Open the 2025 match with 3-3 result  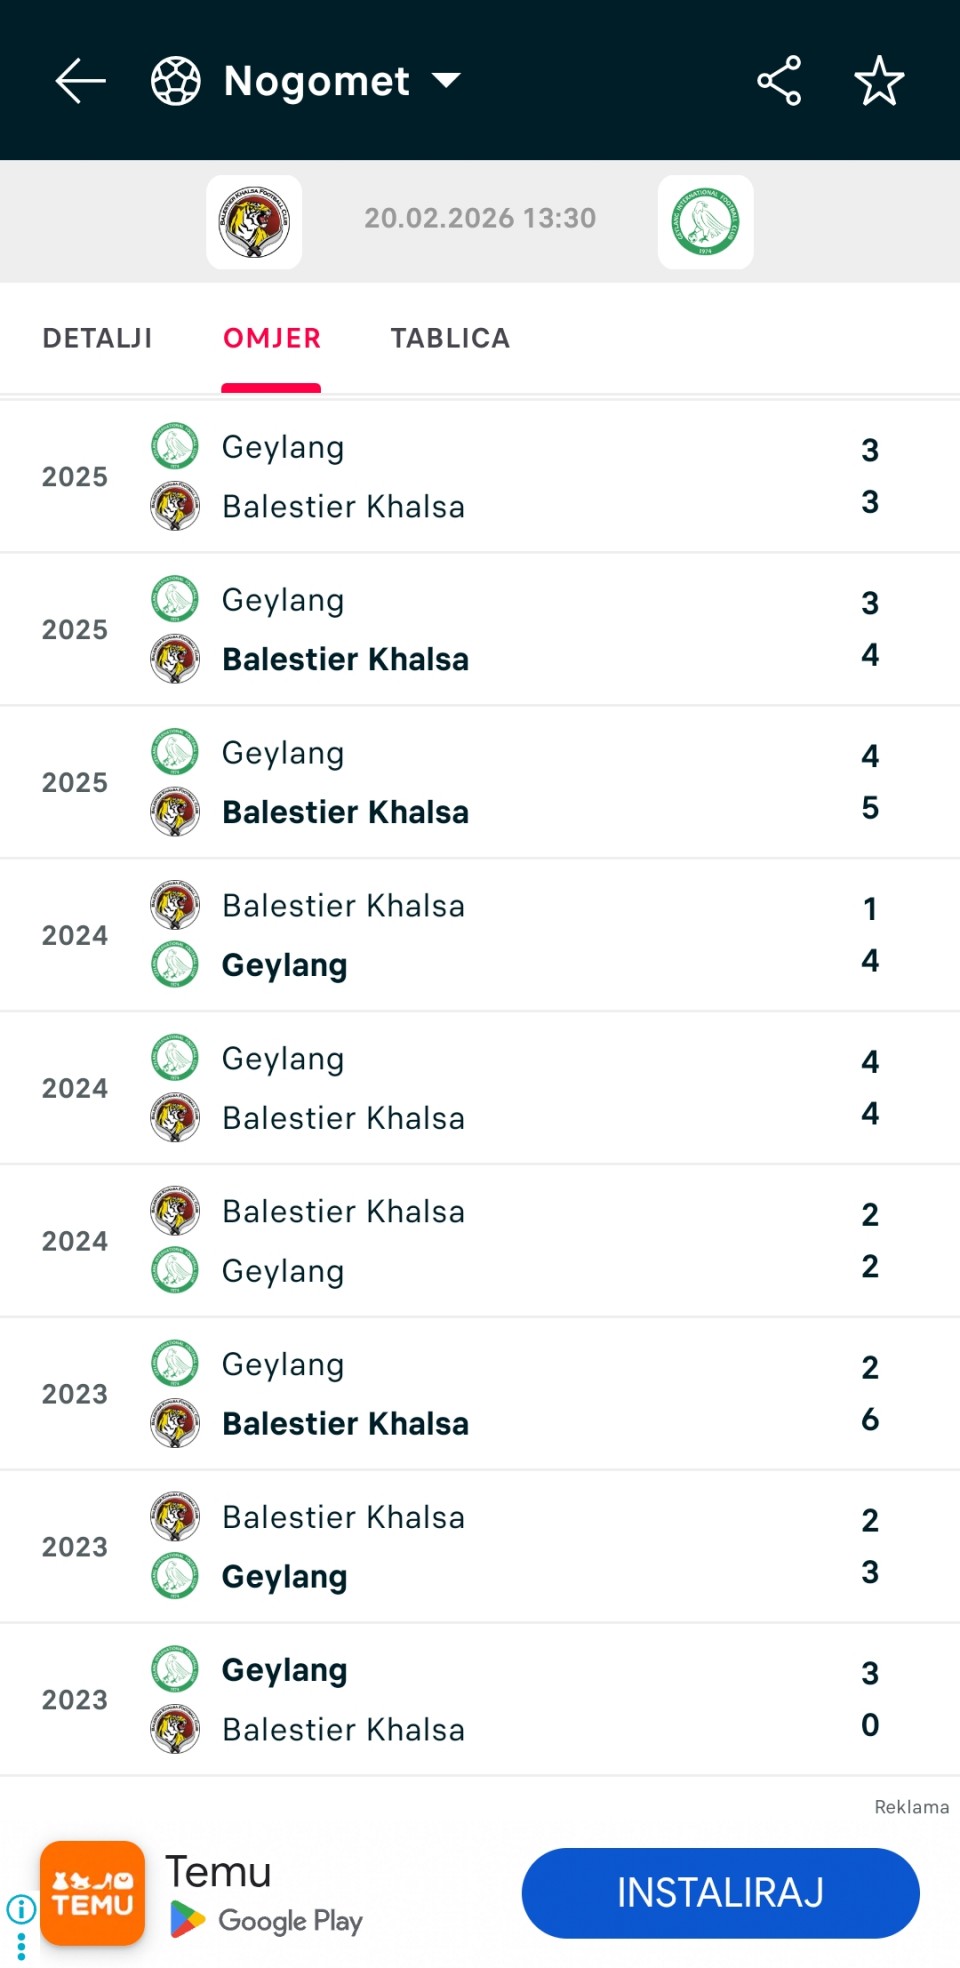point(480,477)
